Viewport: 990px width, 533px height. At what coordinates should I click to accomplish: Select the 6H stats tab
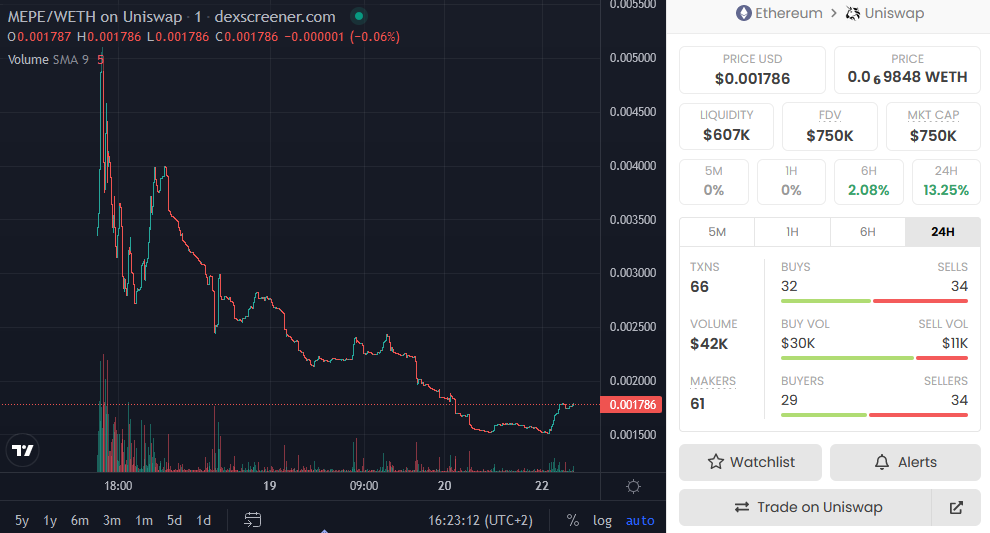[868, 232]
